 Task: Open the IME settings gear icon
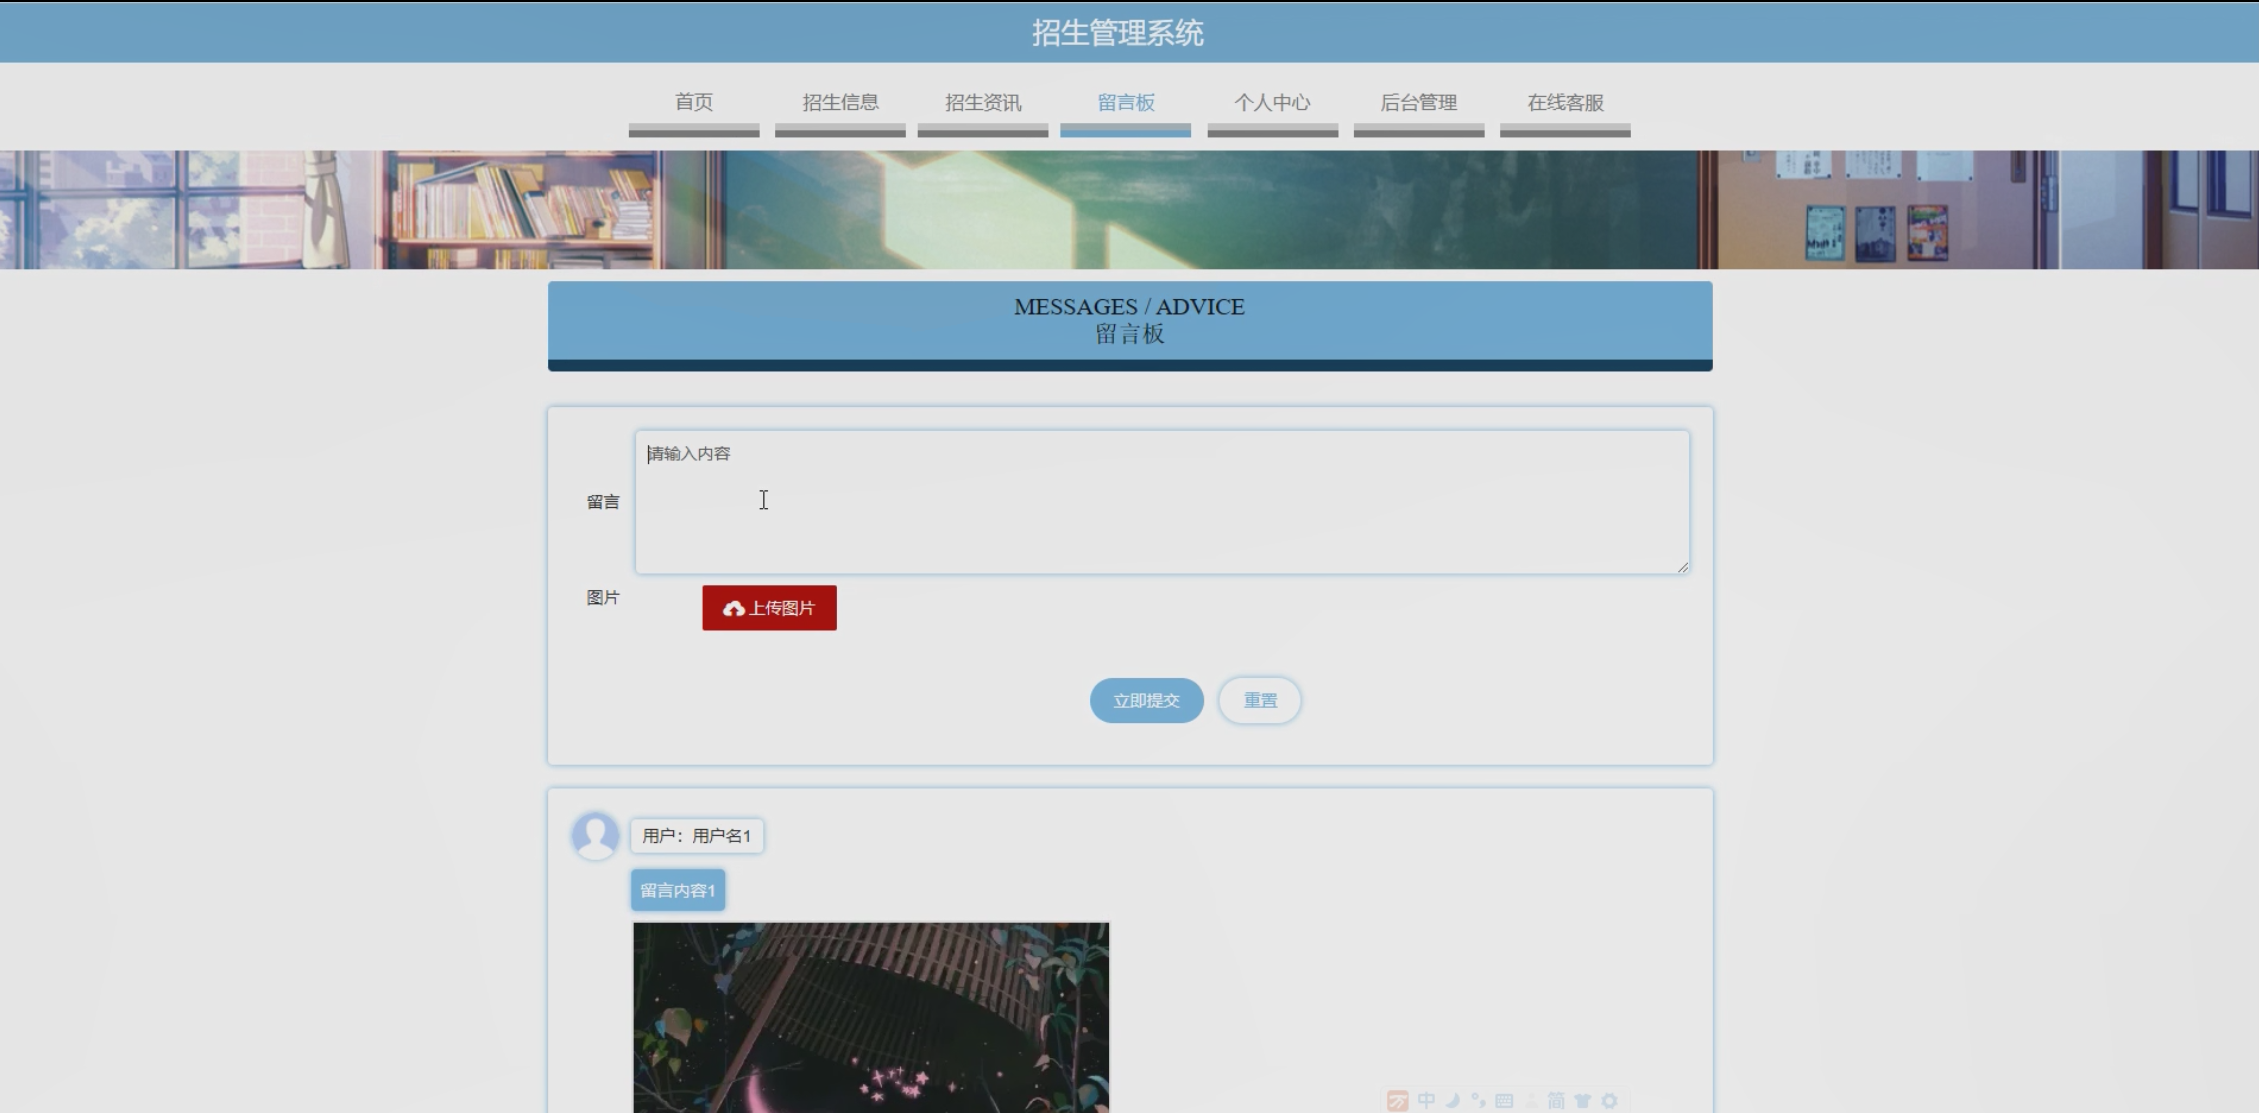[x=1609, y=1100]
